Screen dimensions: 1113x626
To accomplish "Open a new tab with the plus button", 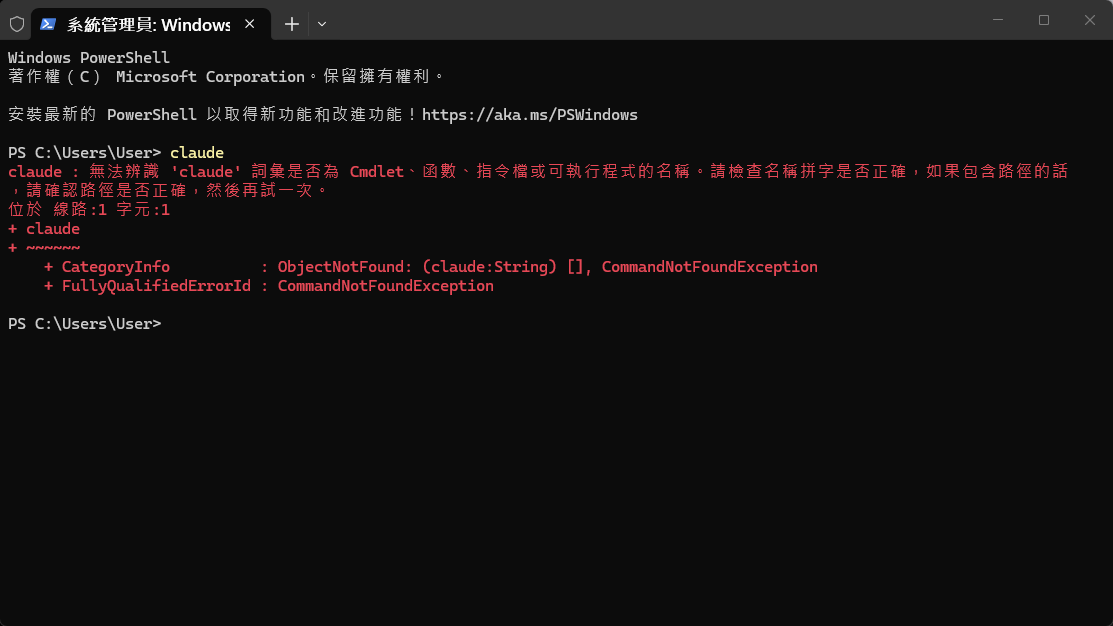I will (x=292, y=24).
